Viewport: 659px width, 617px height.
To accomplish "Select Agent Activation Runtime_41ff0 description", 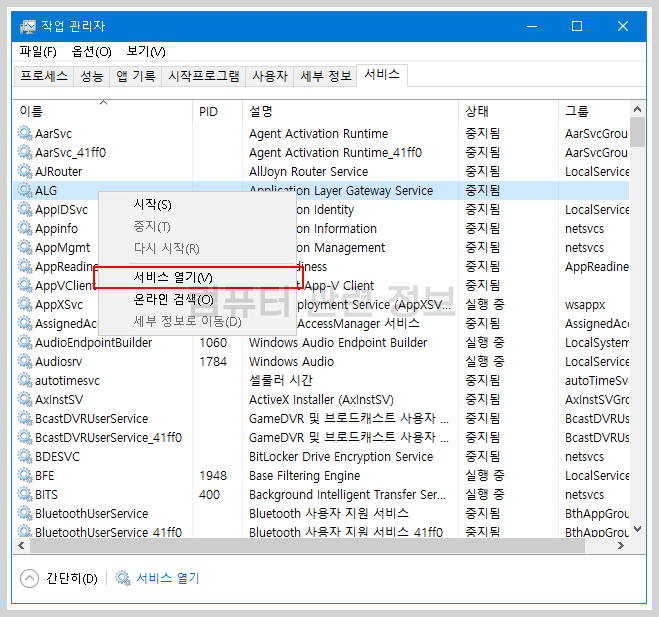I will [x=335, y=153].
